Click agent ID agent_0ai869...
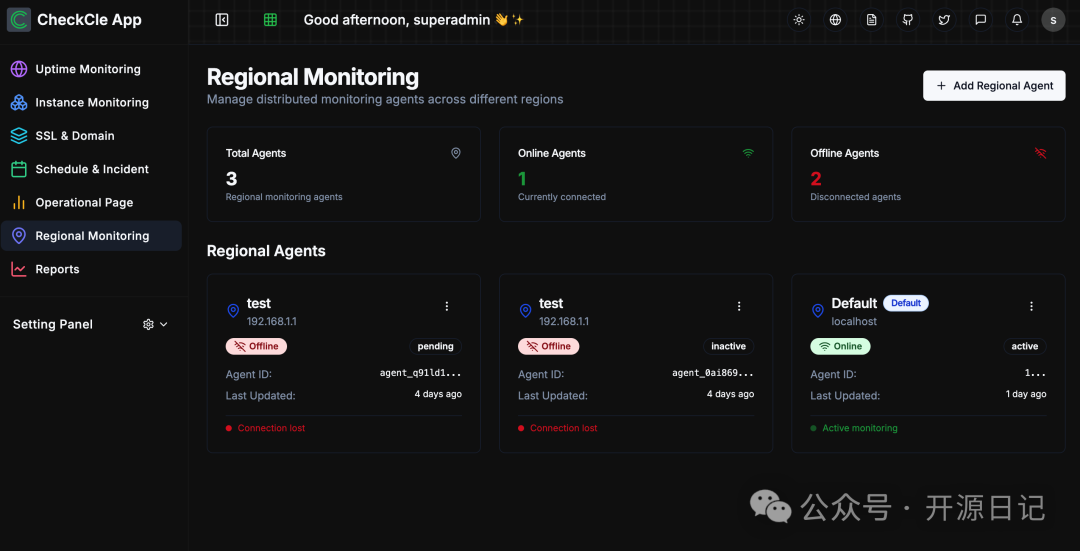1080x551 pixels. (713, 373)
